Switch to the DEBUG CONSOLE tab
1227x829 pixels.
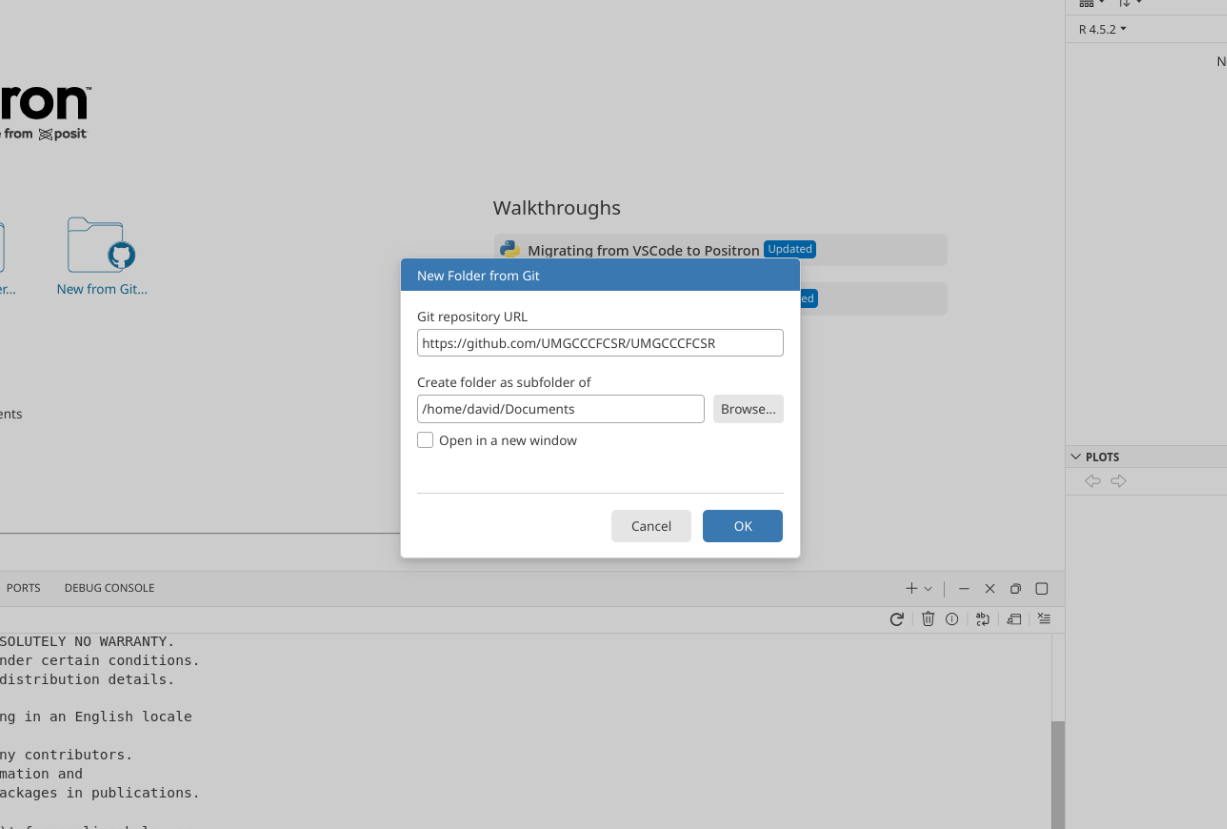[x=109, y=588]
